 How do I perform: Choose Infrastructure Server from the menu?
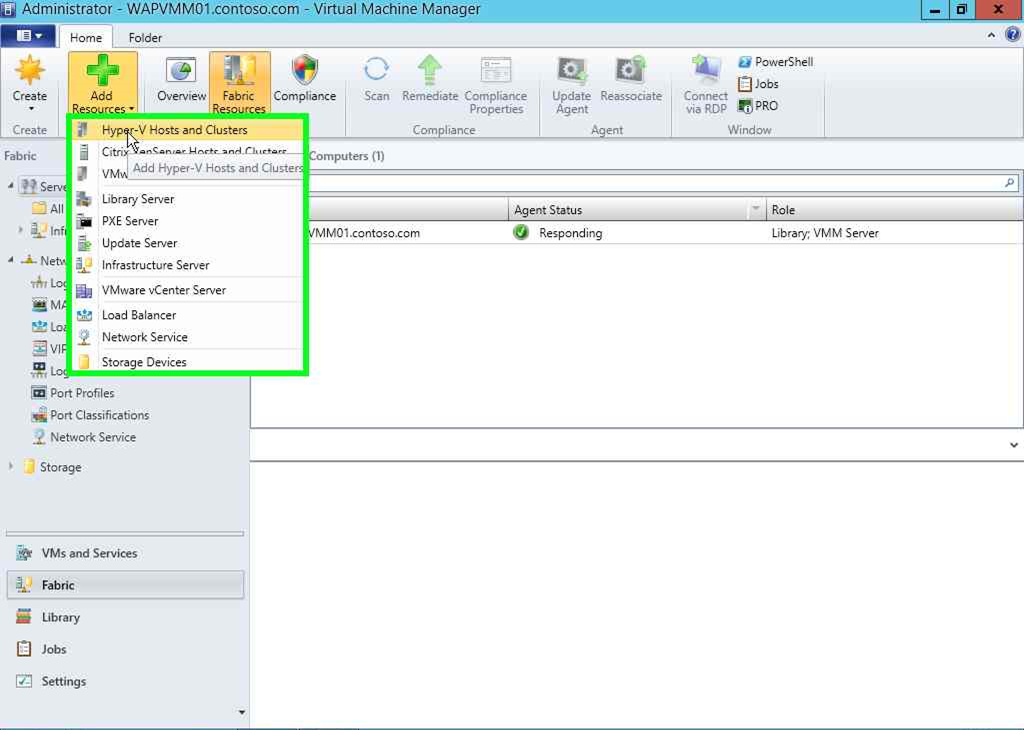tap(187, 265)
